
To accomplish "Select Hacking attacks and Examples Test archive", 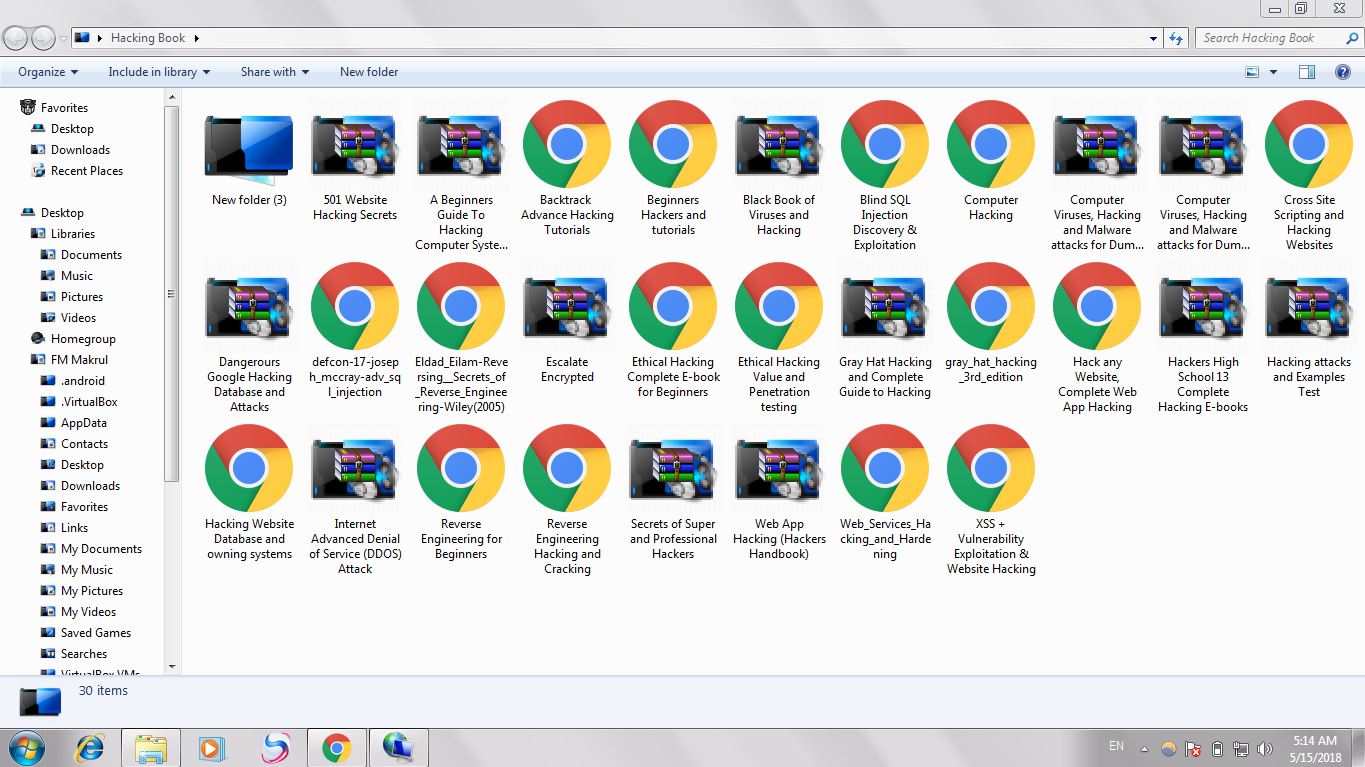I will pyautogui.click(x=1309, y=331).
